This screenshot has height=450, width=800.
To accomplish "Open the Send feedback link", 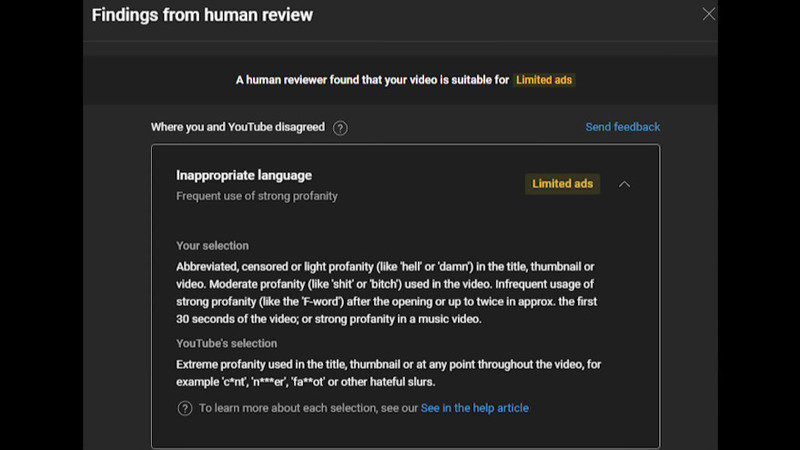I will click(x=622, y=127).
